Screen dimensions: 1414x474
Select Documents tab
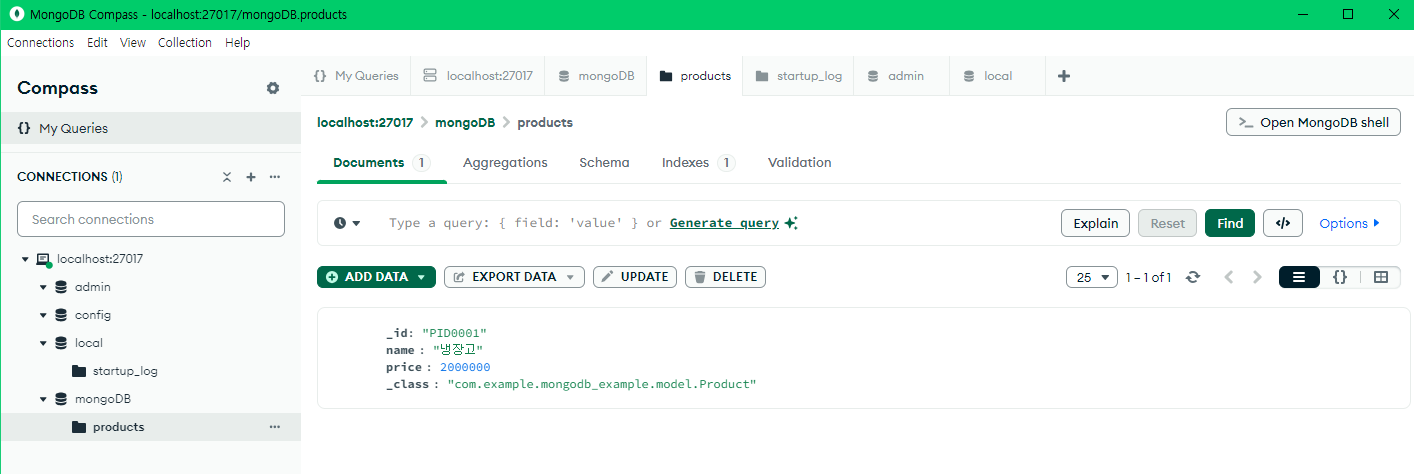click(381, 162)
